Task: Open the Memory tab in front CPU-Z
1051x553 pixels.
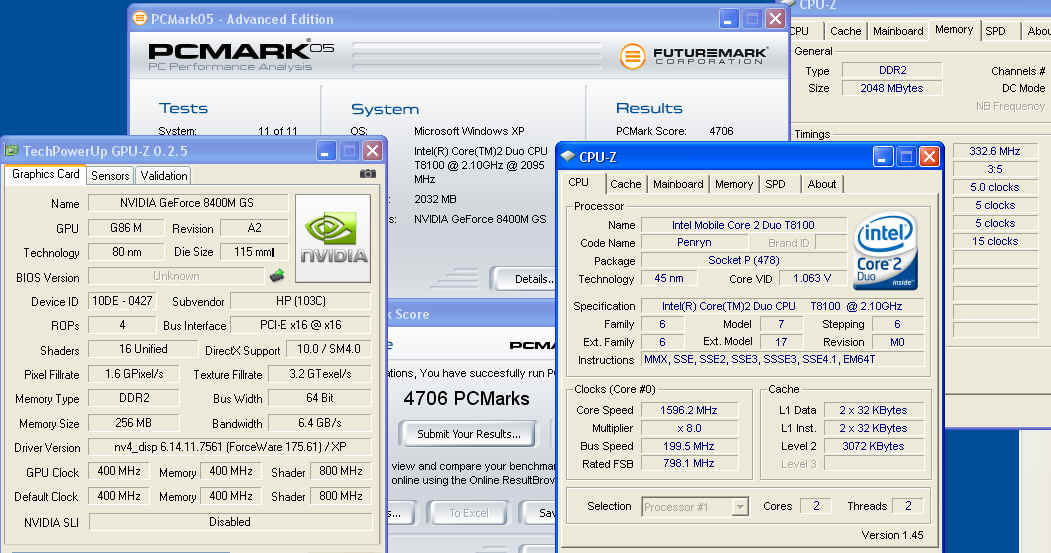Action: click(x=733, y=184)
